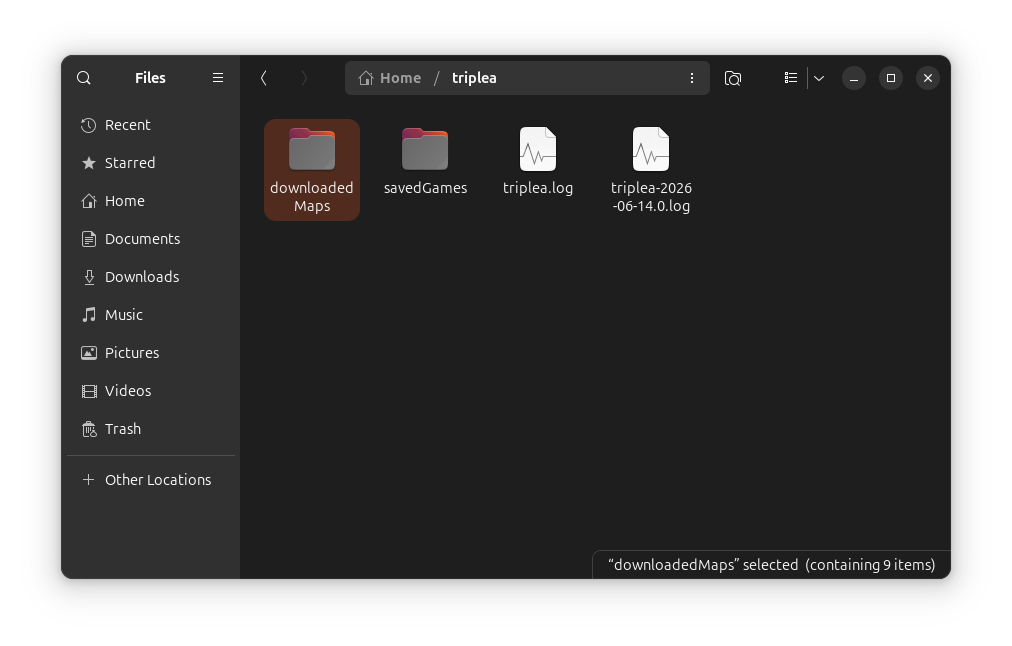Screen dimensions: 1012x646
Task: Open Trash in sidebar
Action: 151,429
